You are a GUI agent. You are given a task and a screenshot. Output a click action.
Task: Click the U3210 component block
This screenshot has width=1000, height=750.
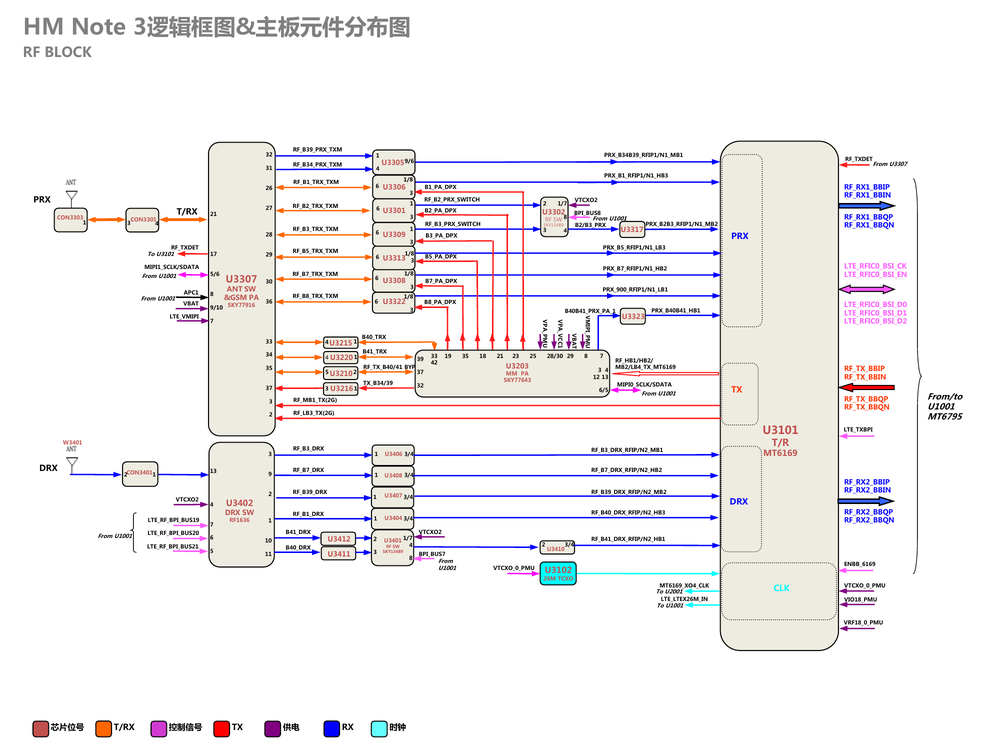tap(341, 372)
